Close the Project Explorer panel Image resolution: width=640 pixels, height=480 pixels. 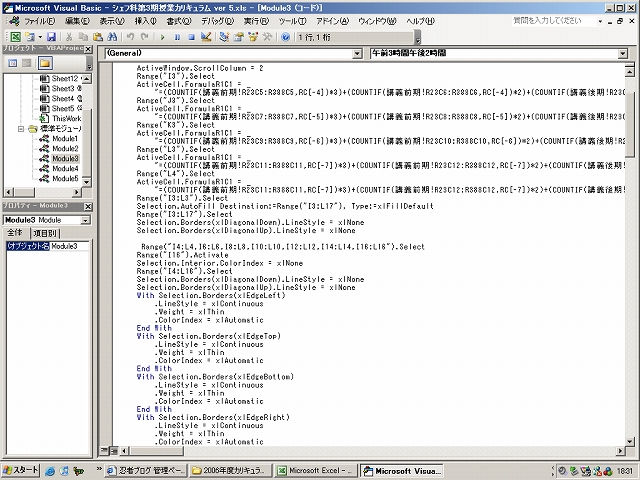click(x=88, y=49)
